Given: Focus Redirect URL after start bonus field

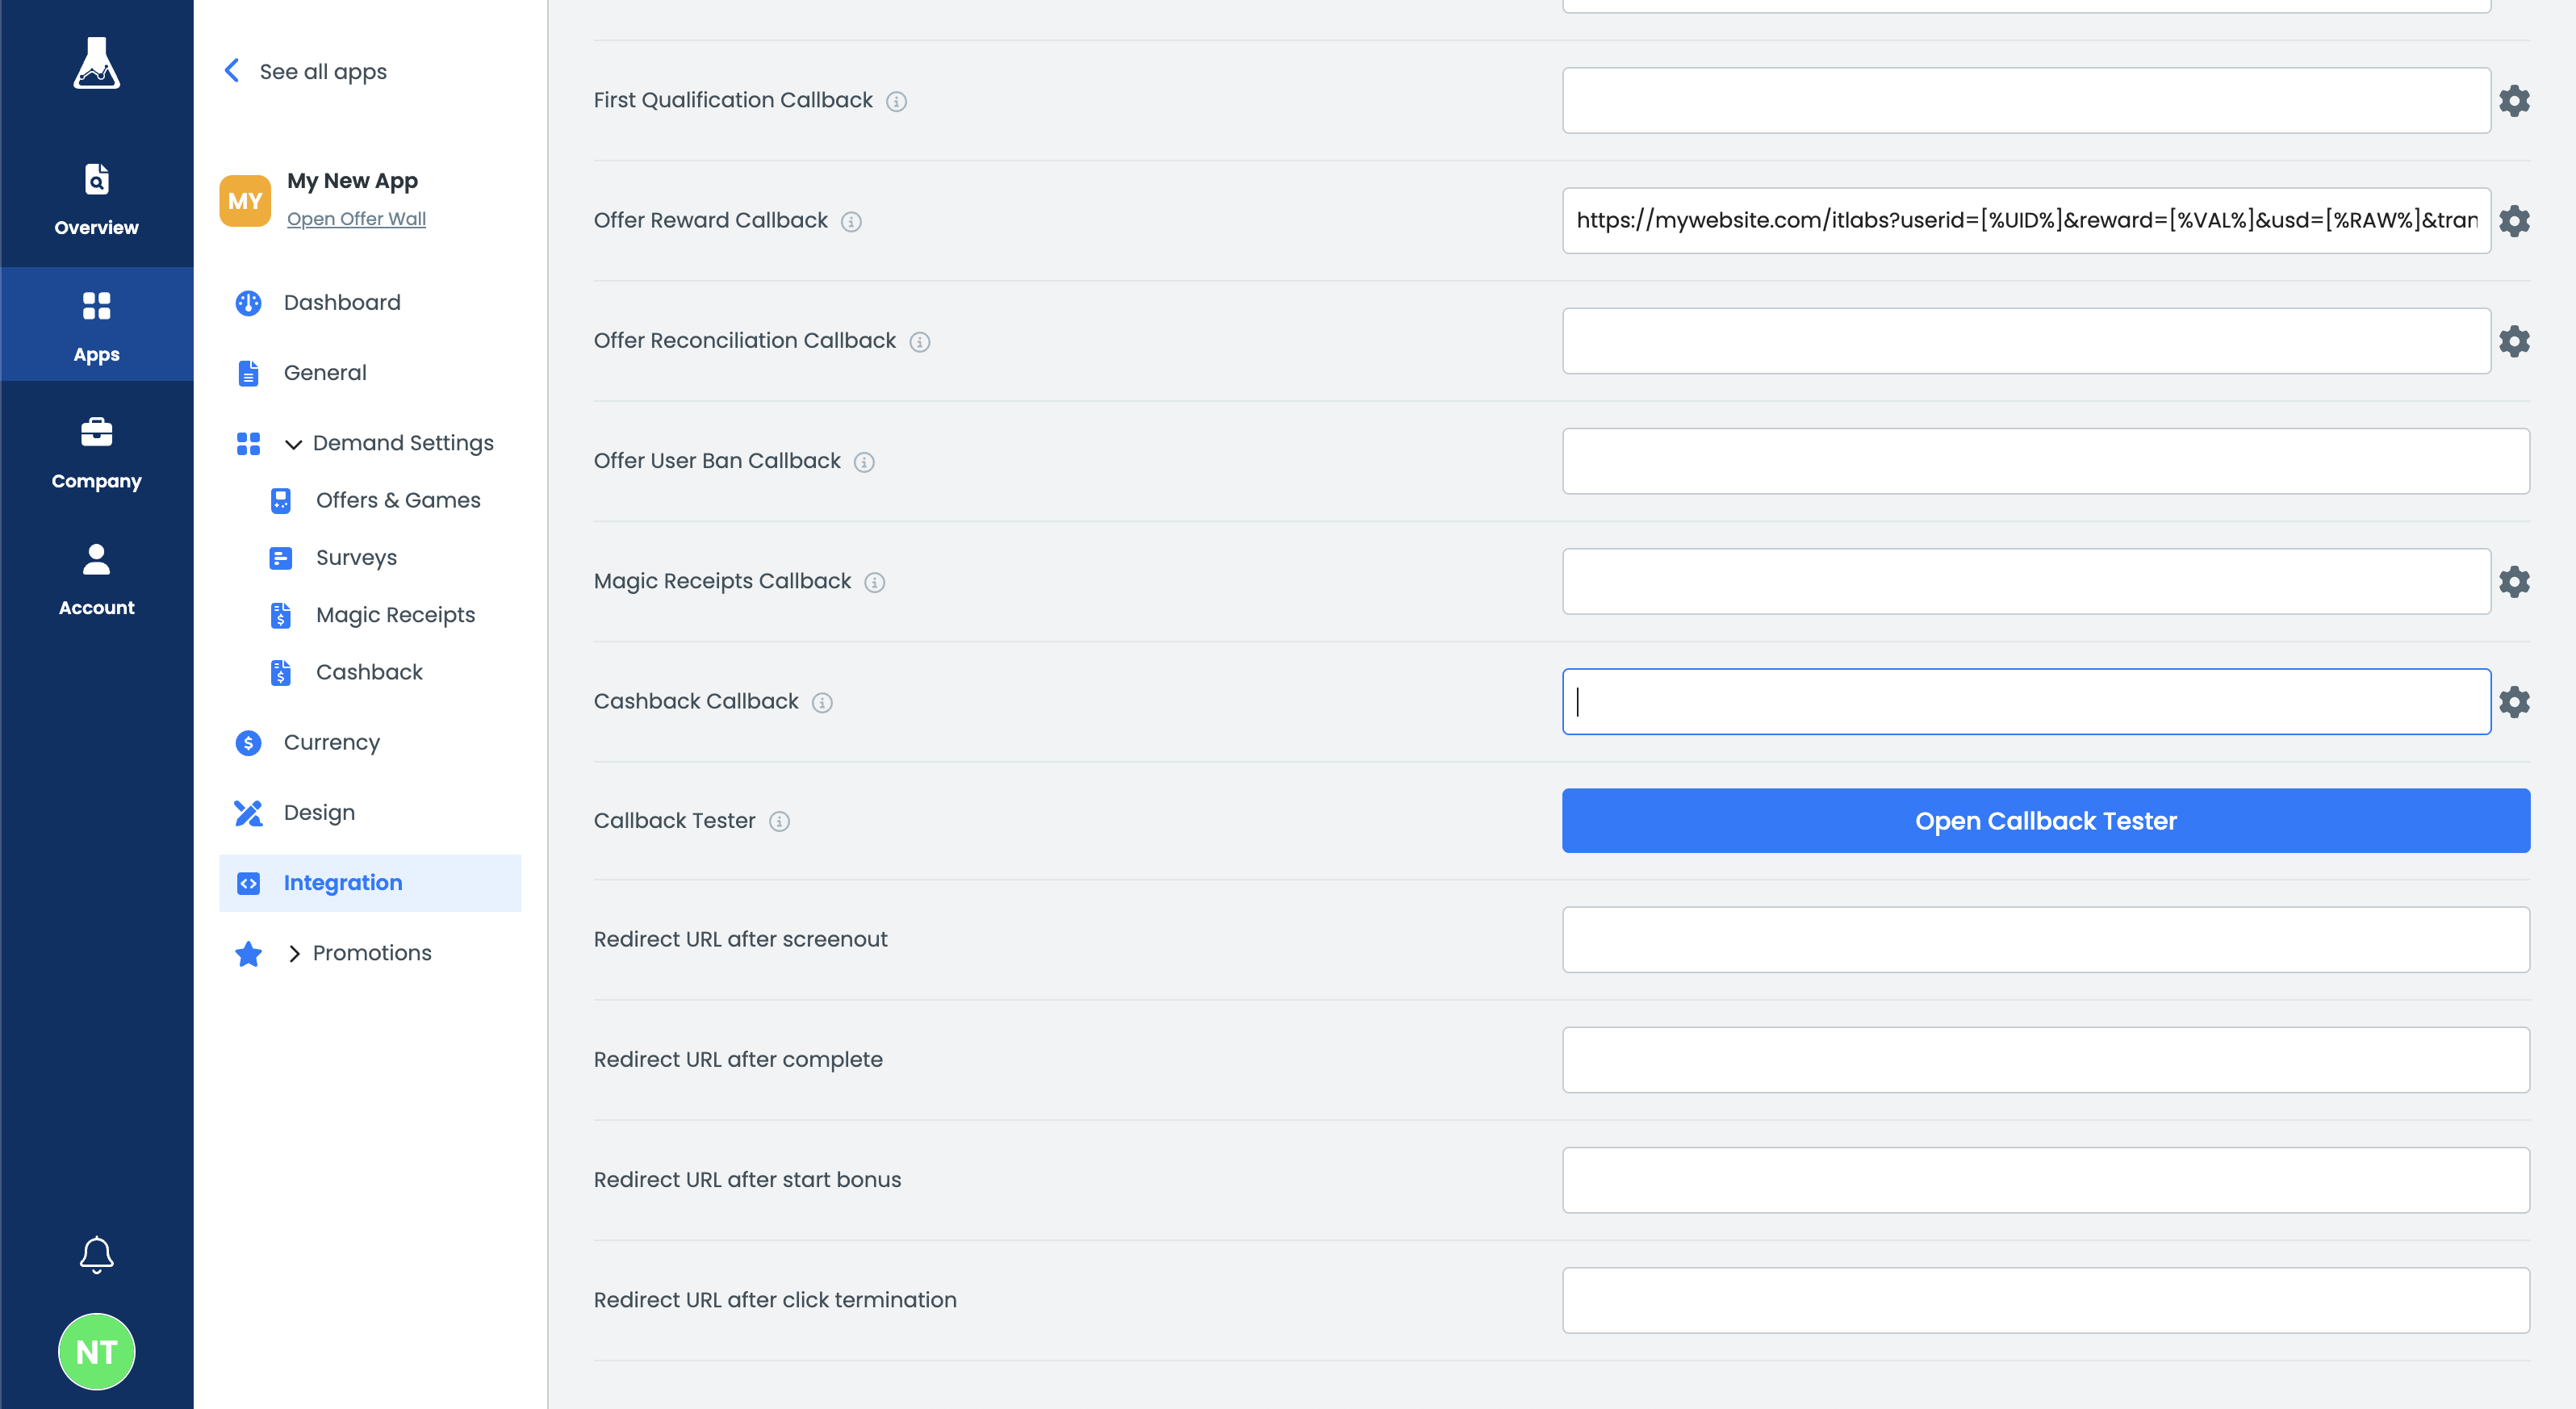Looking at the screenshot, I should point(2045,1180).
